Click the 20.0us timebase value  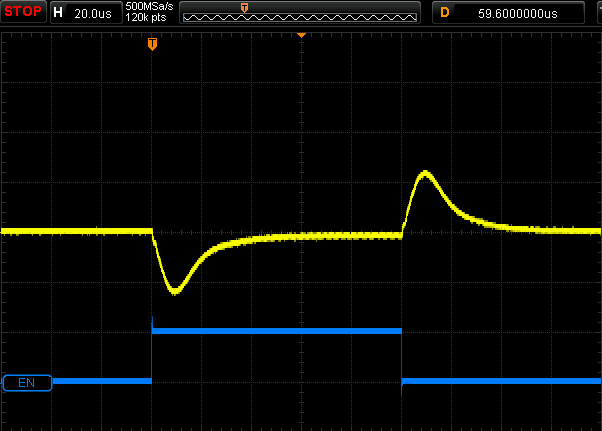[93, 14]
